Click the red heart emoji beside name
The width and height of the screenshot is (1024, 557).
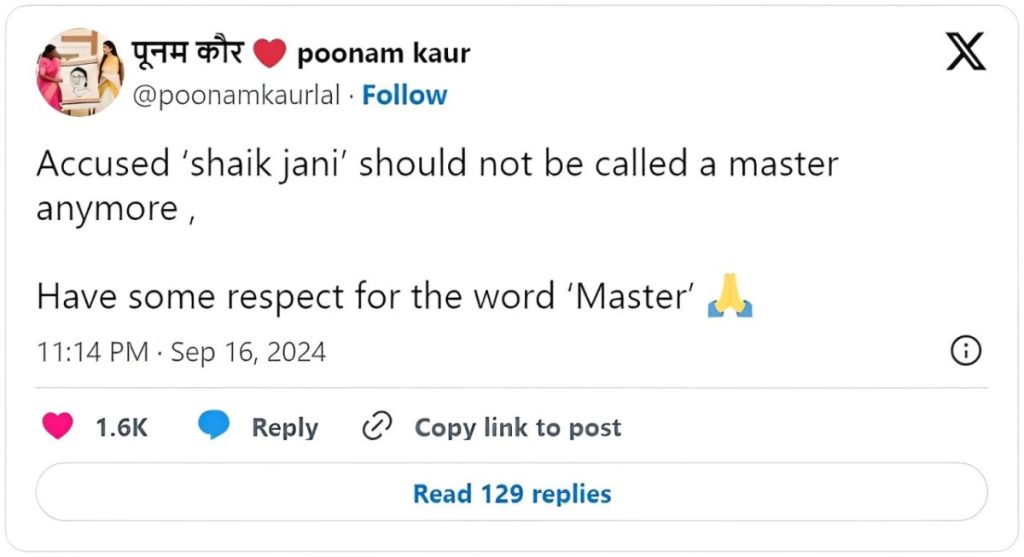click(x=270, y=53)
